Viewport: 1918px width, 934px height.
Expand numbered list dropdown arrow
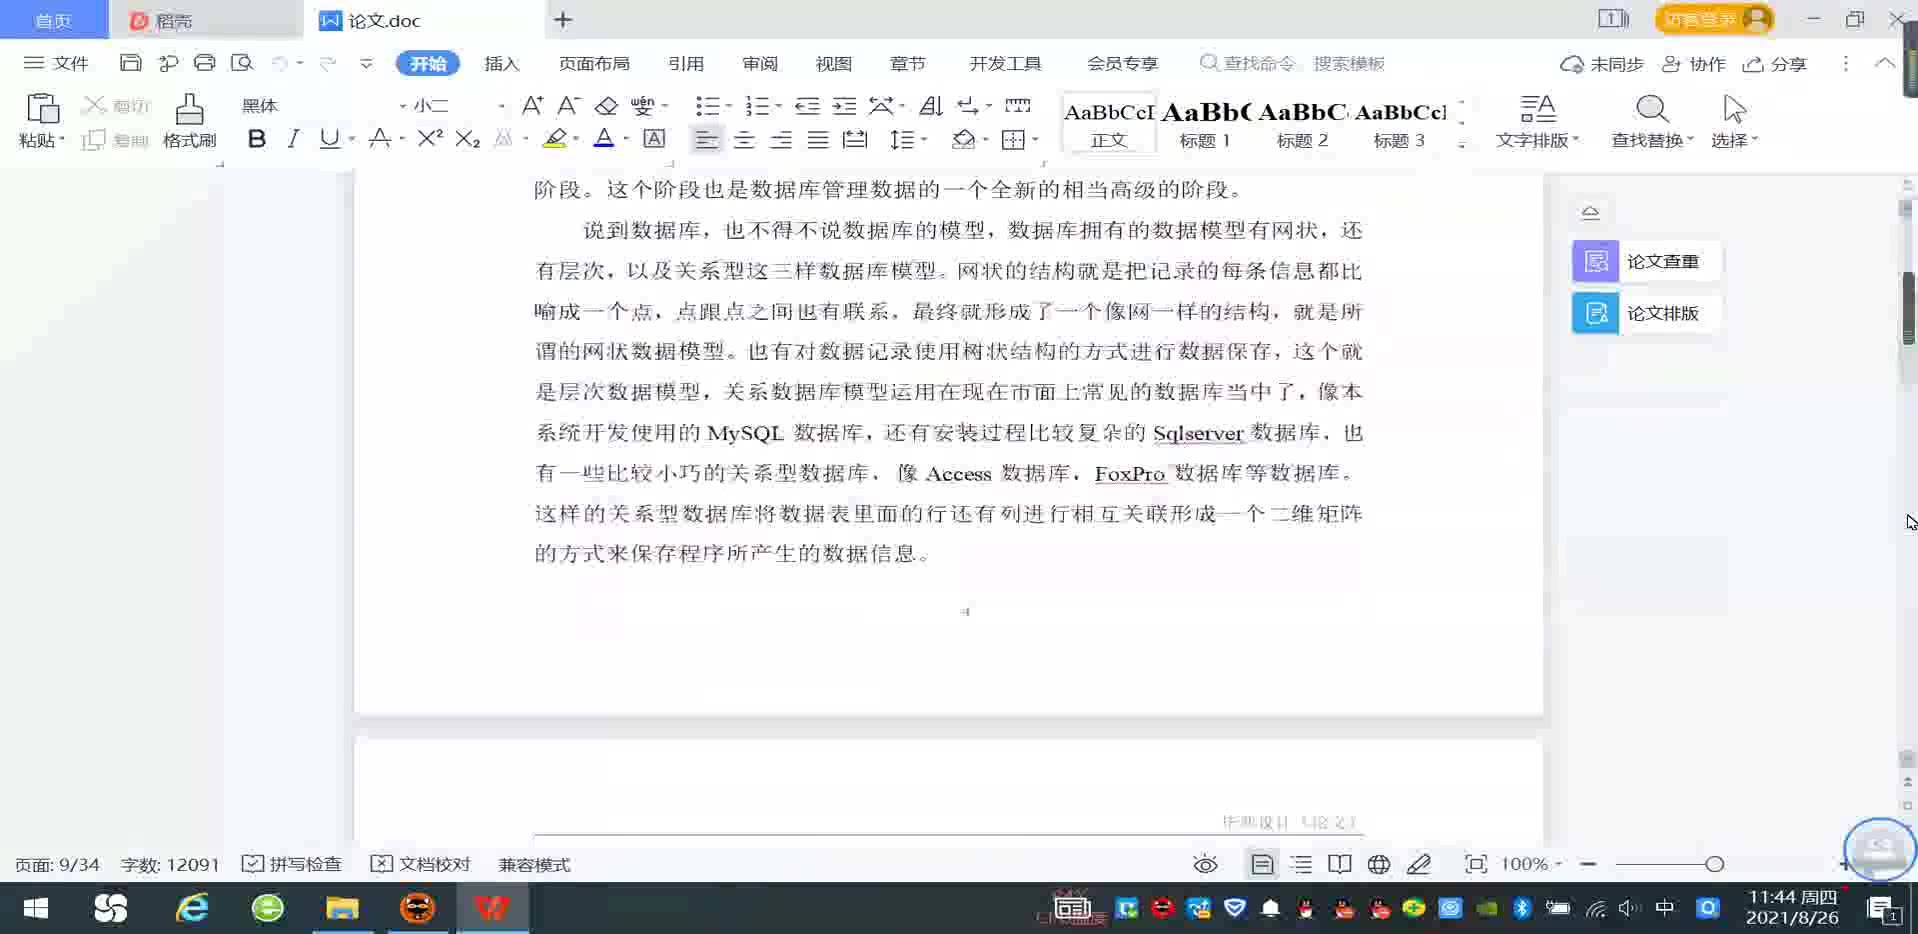coord(778,105)
